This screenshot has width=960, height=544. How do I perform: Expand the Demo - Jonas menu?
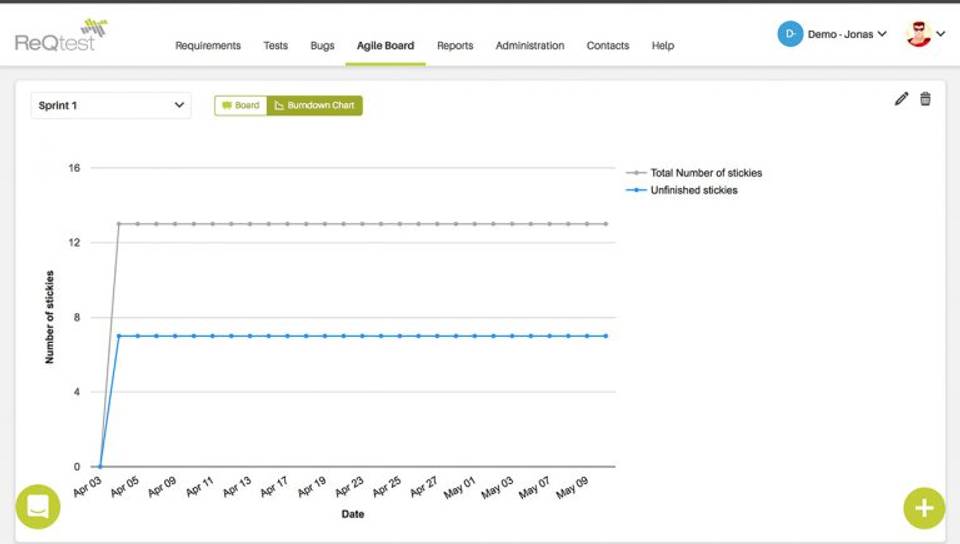[846, 34]
